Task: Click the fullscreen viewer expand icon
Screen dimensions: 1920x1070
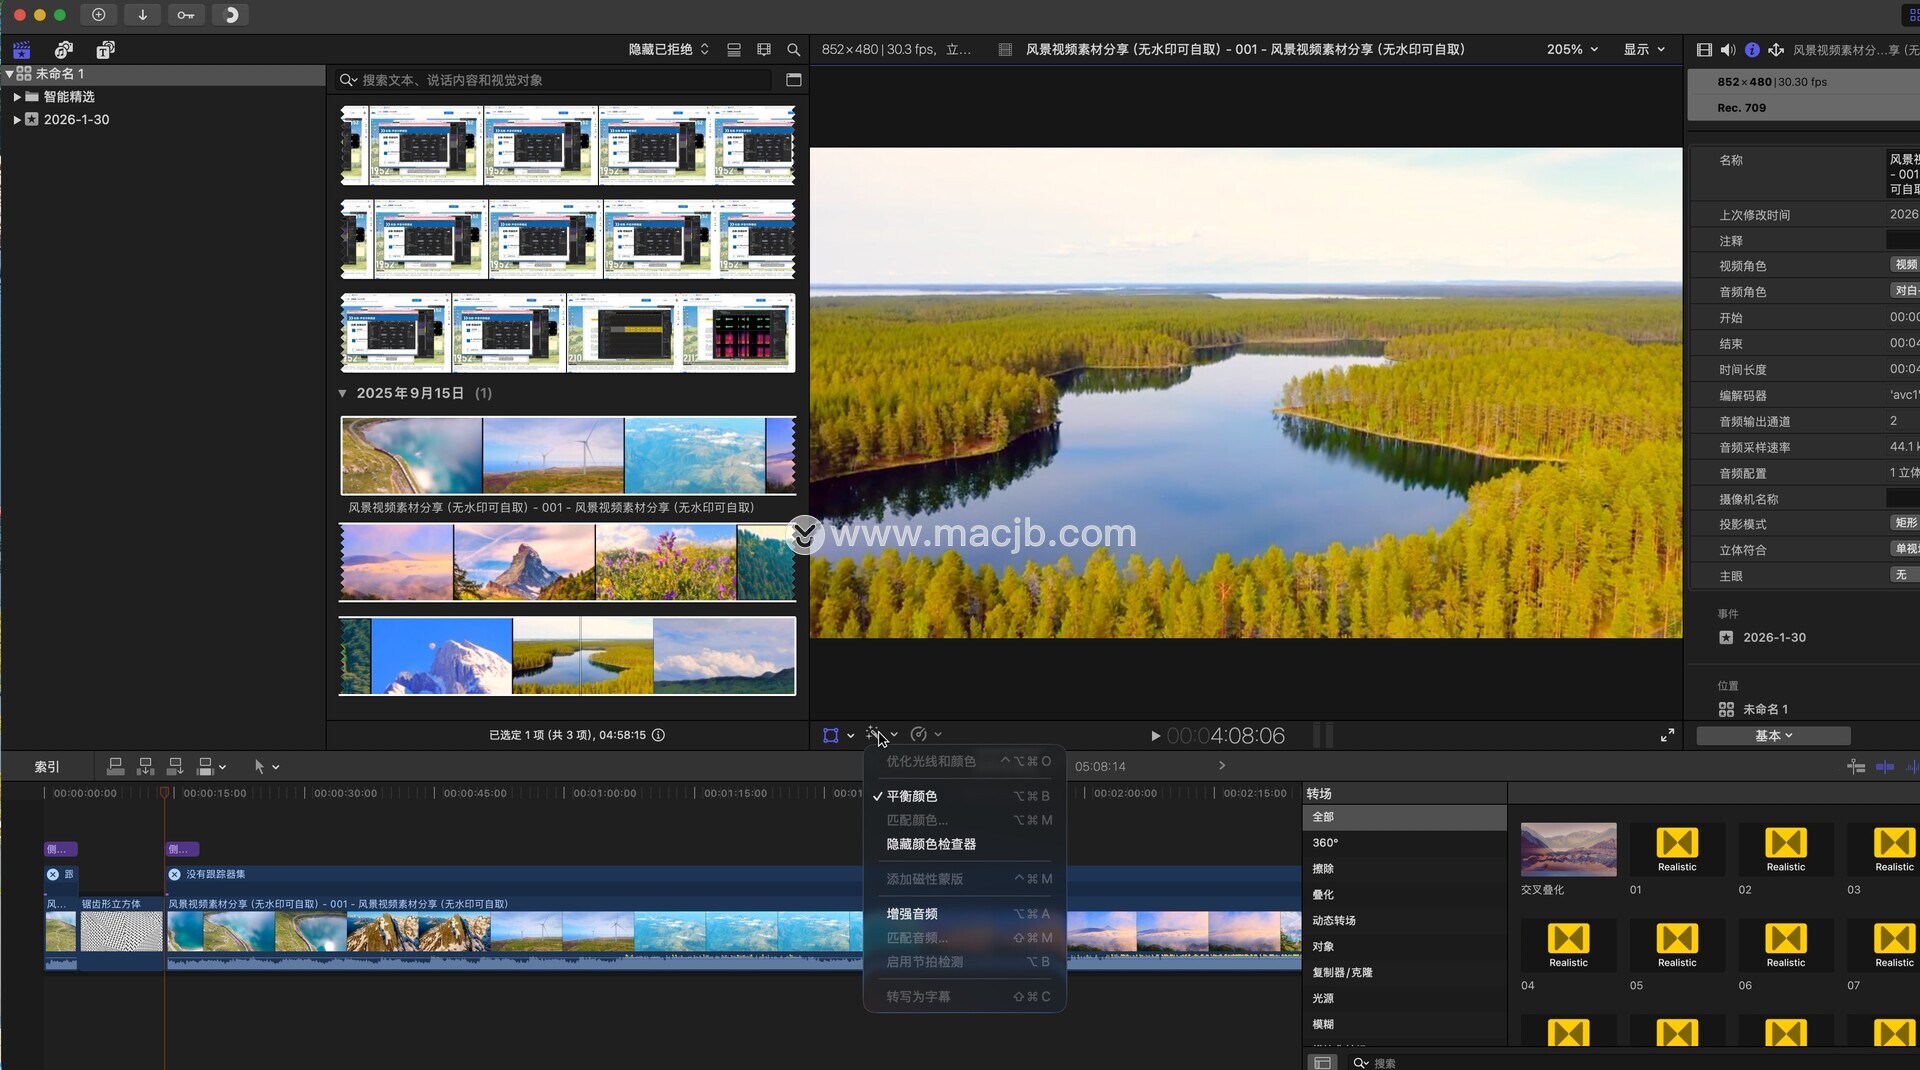Action: point(1667,736)
